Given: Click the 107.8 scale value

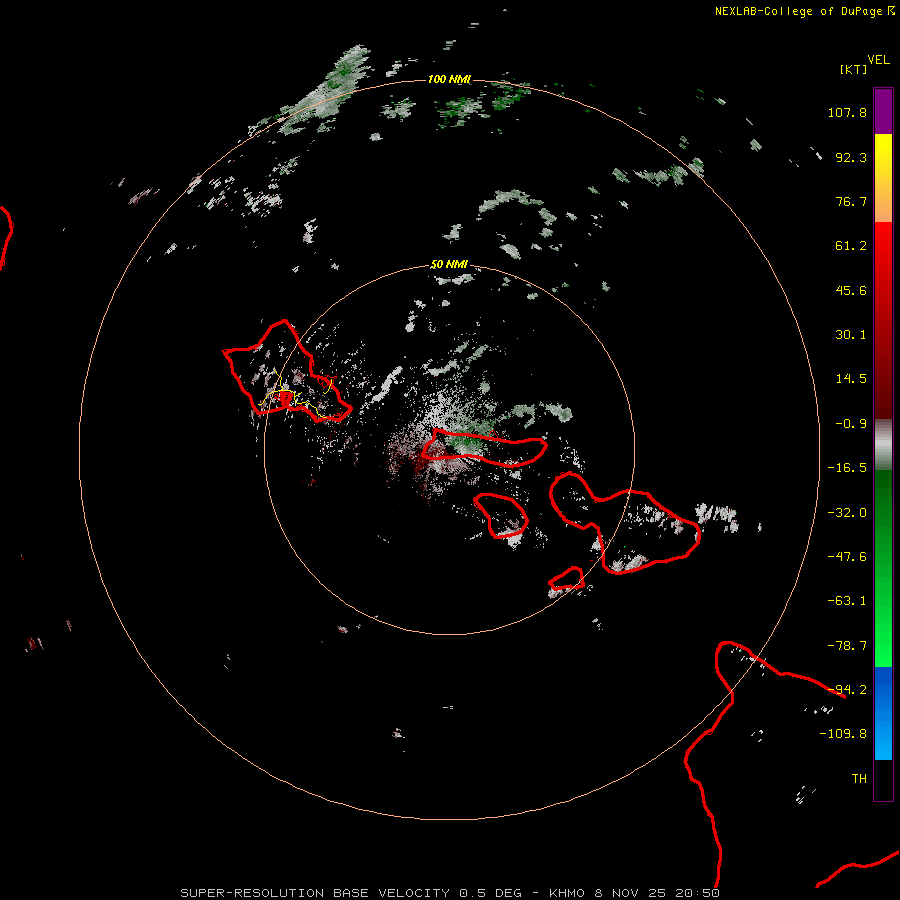Looking at the screenshot, I should click(847, 112).
